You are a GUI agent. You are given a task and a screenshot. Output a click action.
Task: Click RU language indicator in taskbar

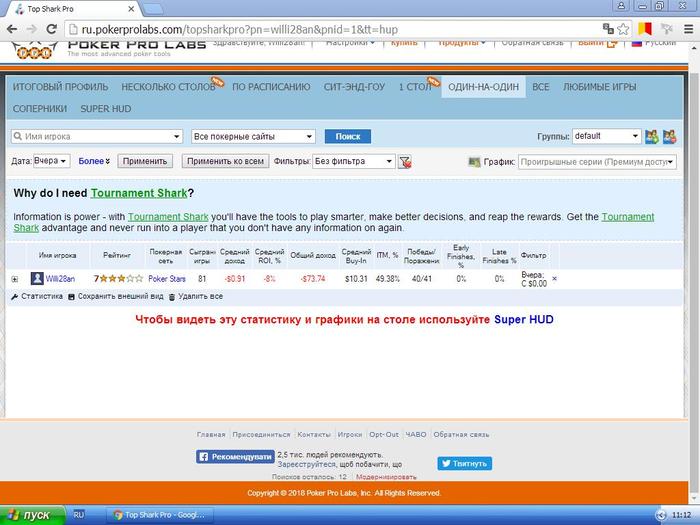pyautogui.click(x=79, y=515)
